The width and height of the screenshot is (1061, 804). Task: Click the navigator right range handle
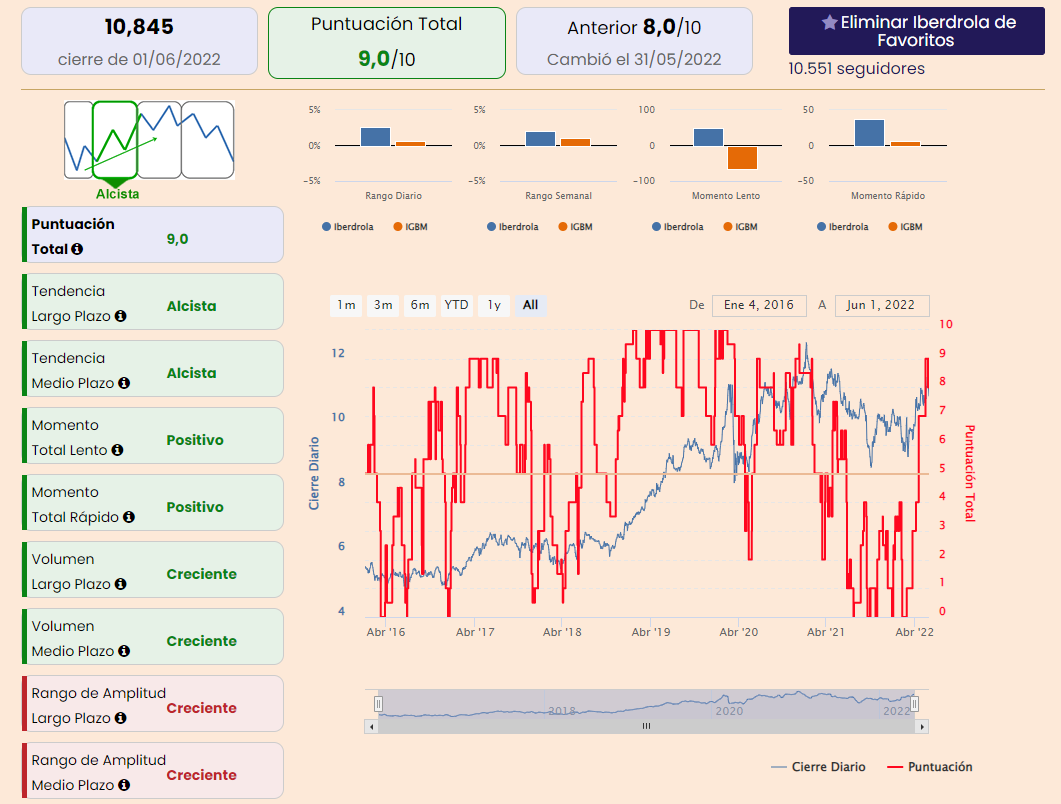(x=914, y=705)
